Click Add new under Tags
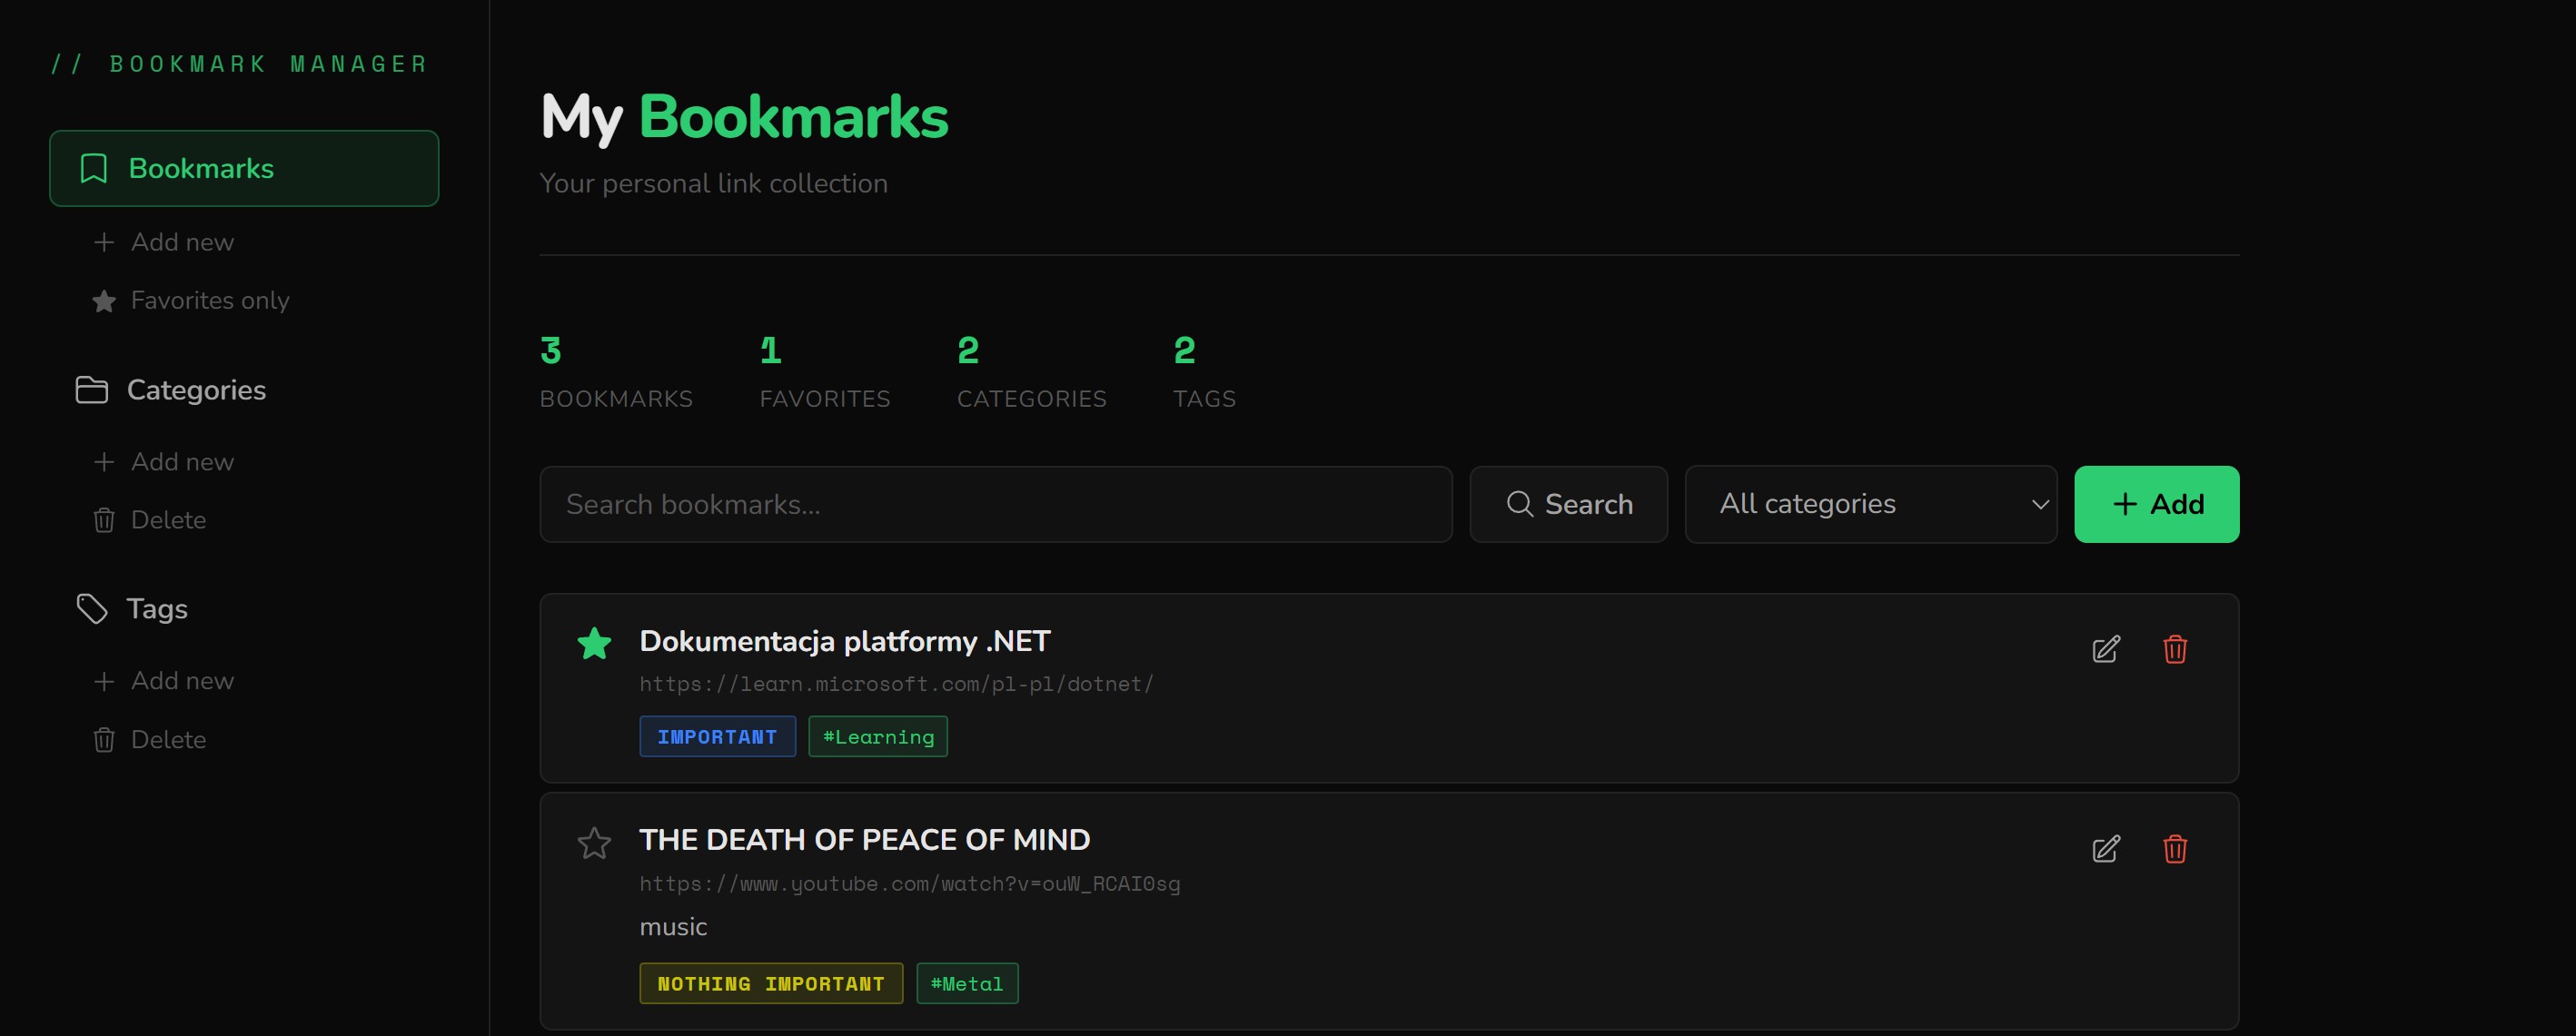 [x=163, y=681]
